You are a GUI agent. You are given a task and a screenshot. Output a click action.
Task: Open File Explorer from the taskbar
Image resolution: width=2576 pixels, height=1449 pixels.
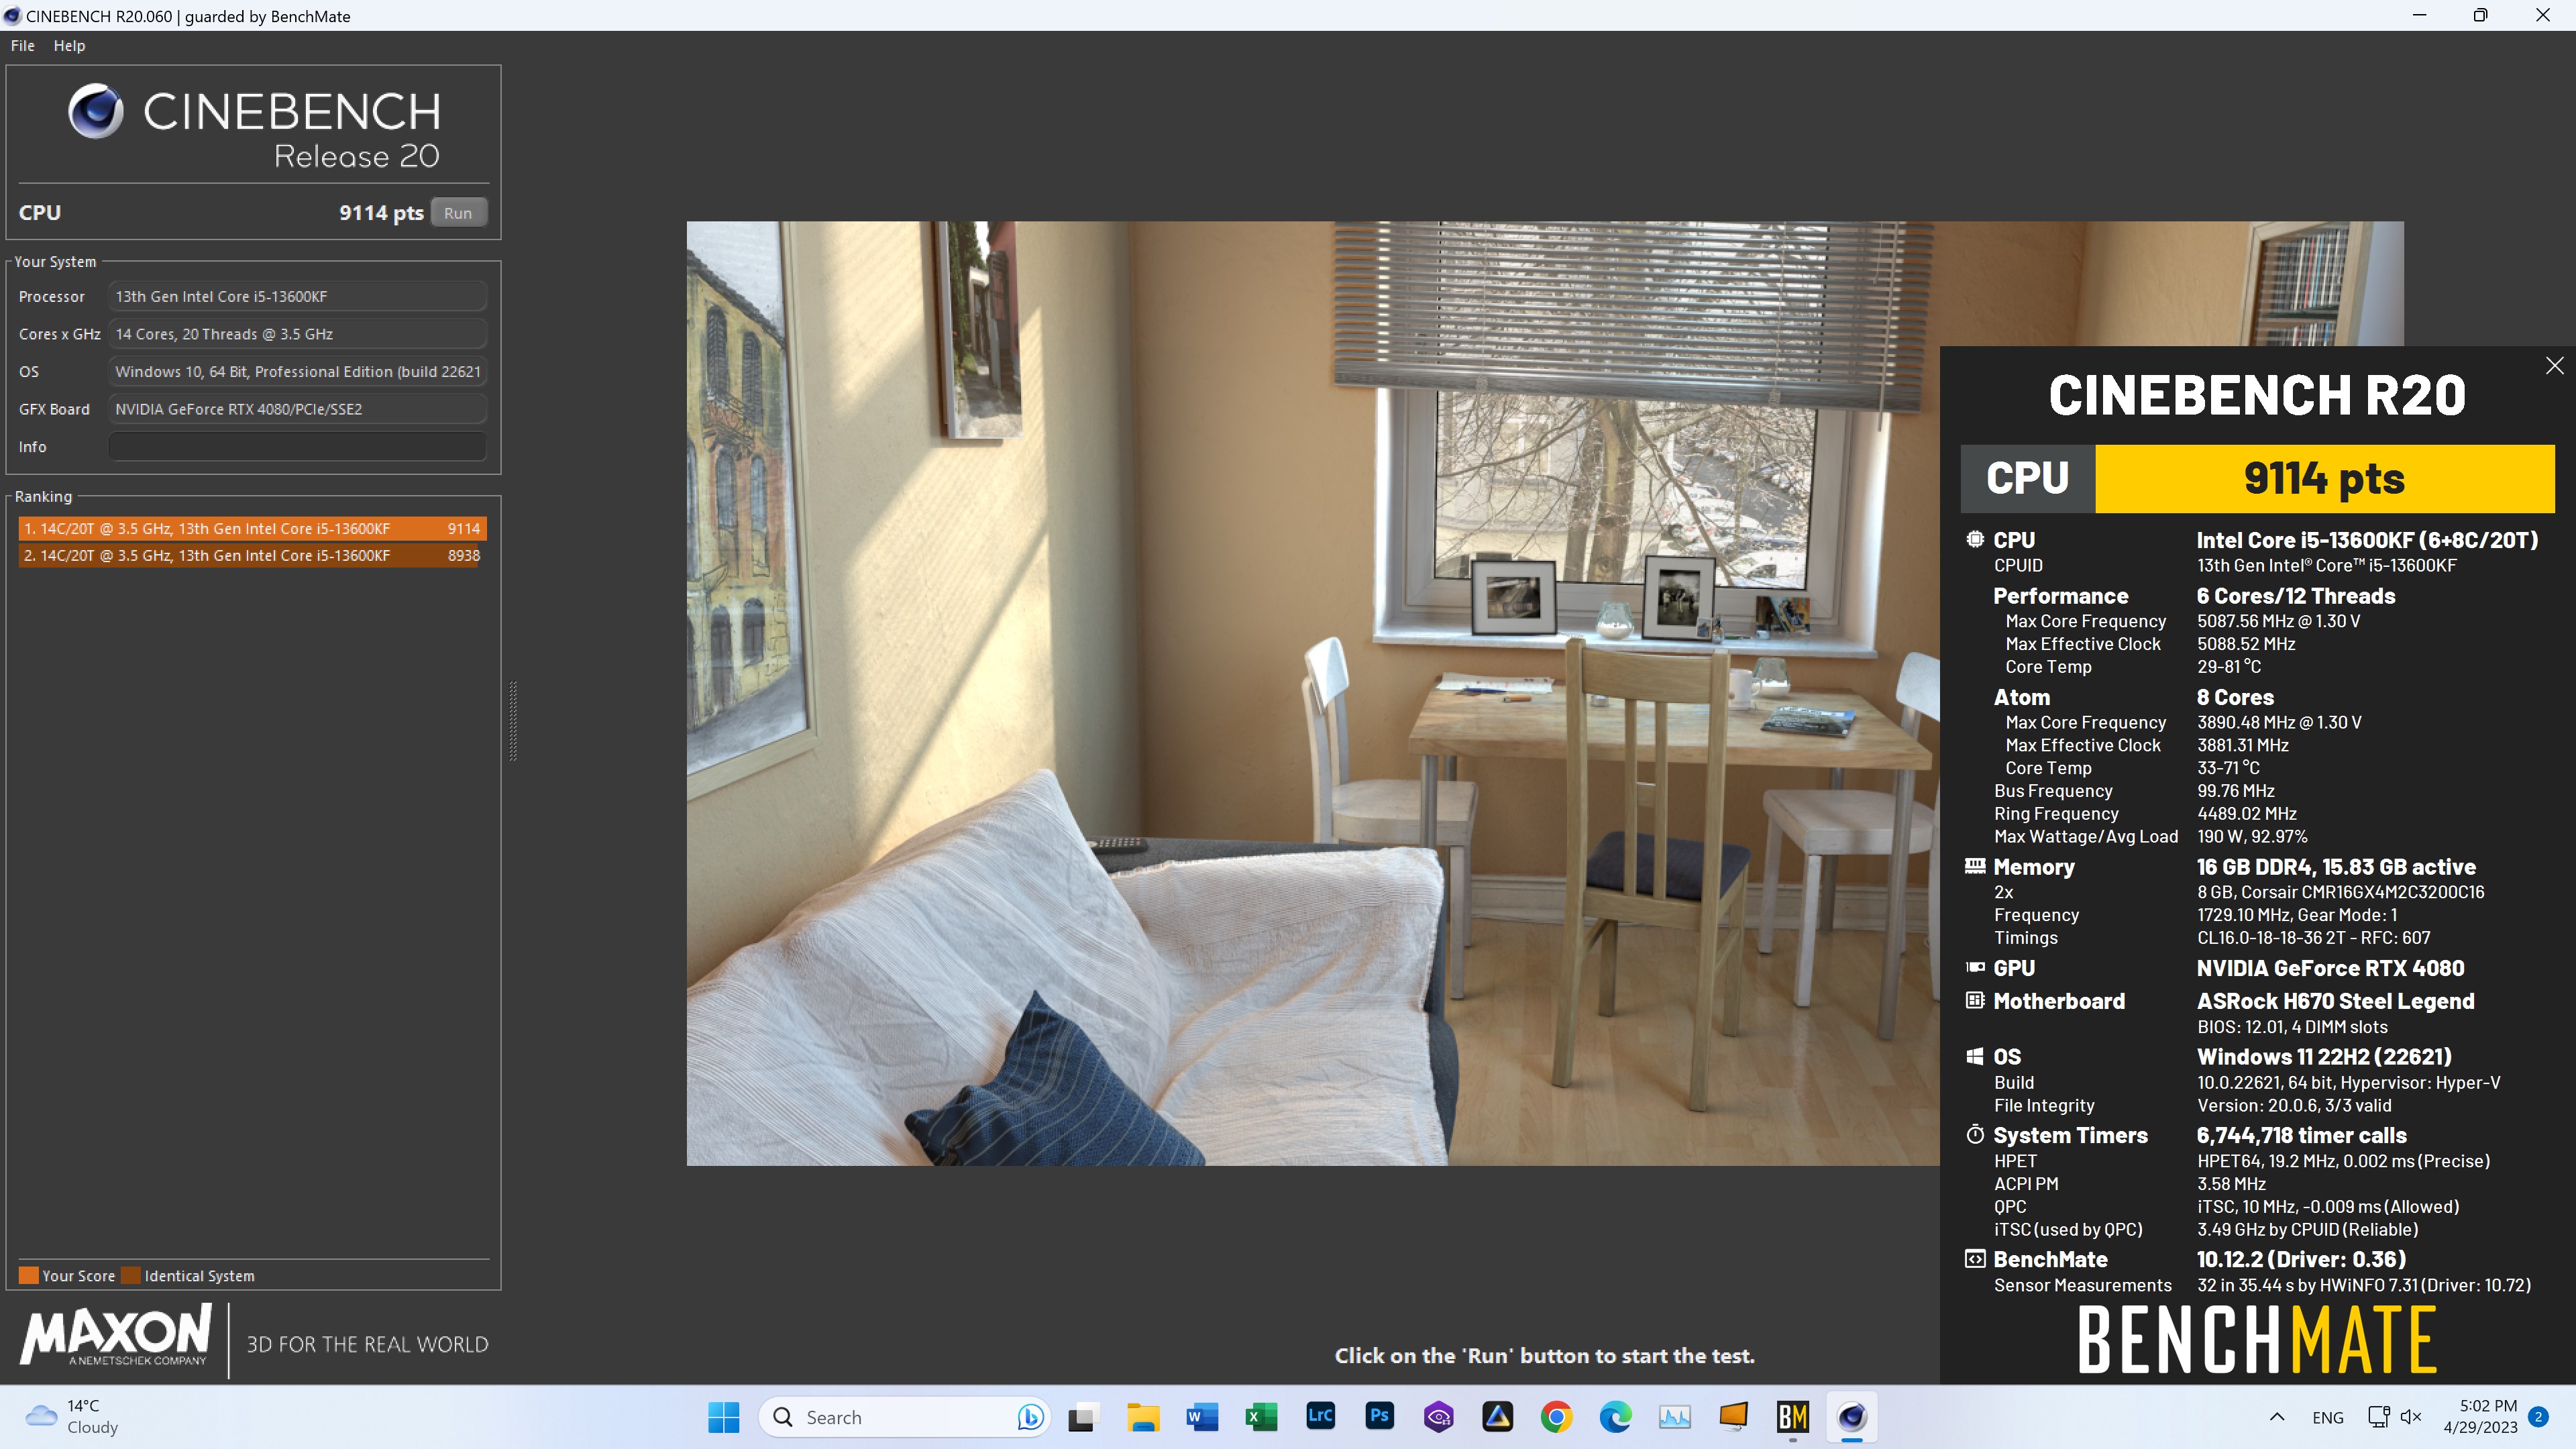click(x=1142, y=1417)
